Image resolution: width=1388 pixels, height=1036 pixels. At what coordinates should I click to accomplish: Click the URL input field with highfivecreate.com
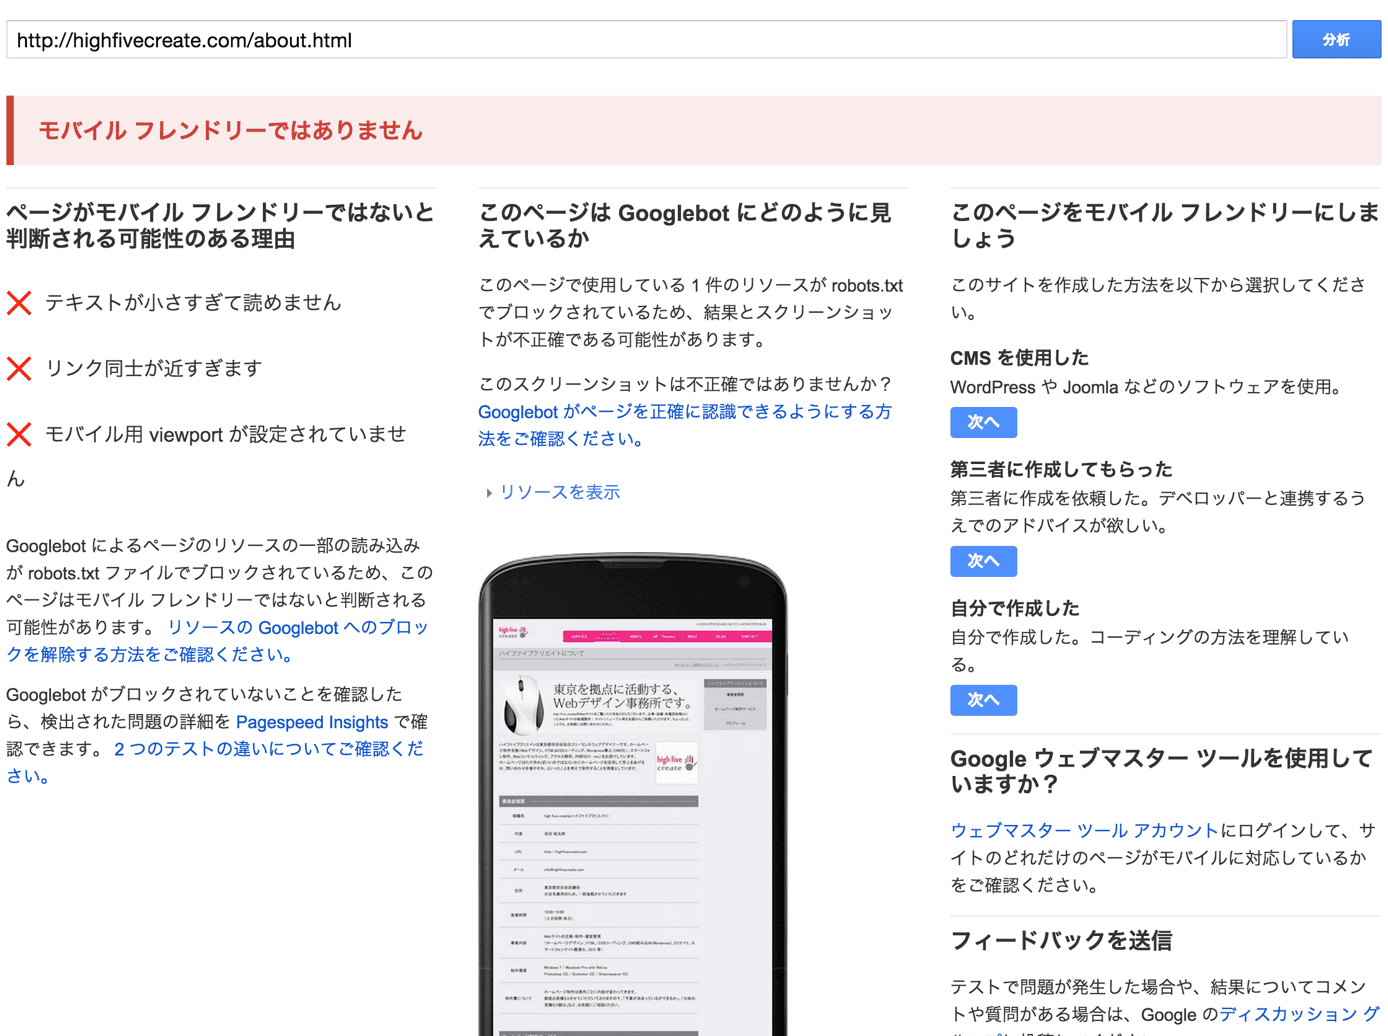646,40
